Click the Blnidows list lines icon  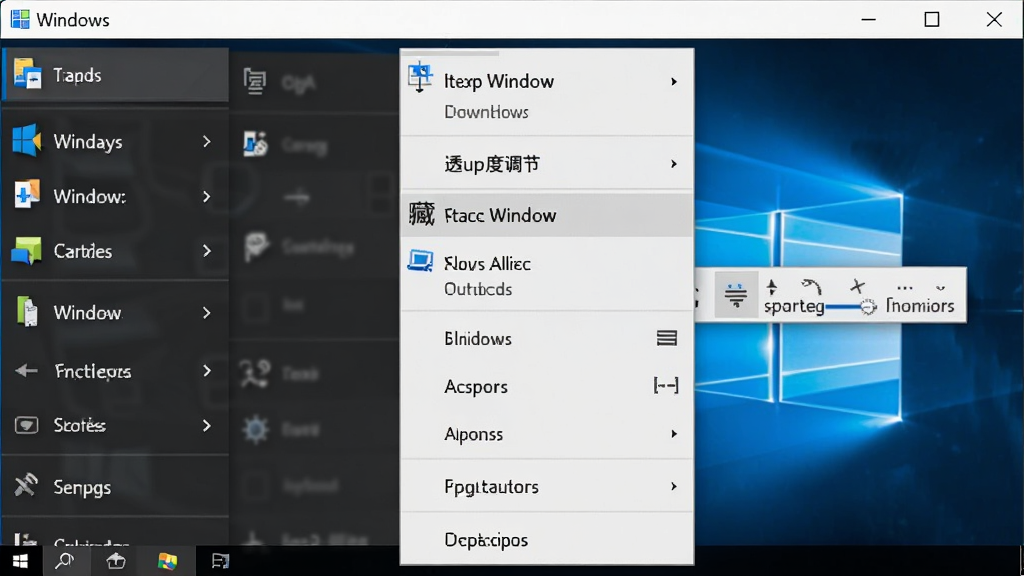click(x=667, y=338)
